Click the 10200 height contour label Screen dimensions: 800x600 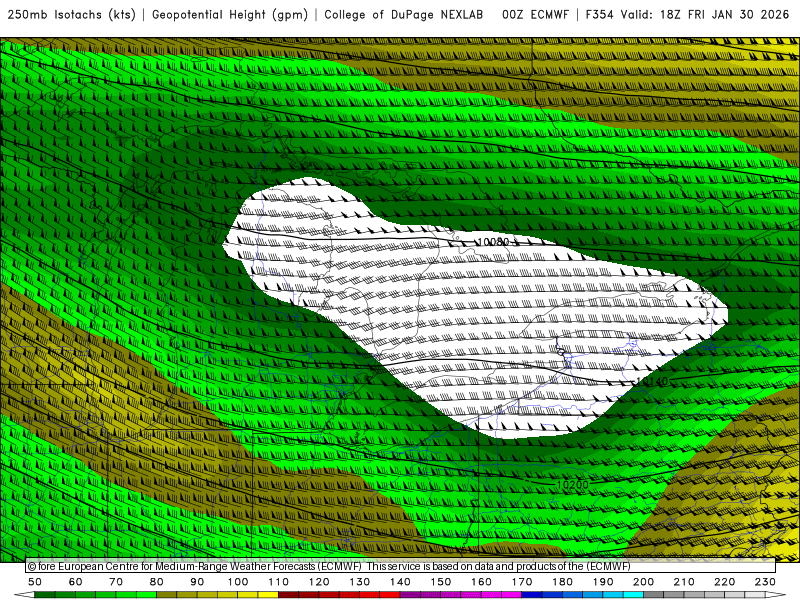572,485
